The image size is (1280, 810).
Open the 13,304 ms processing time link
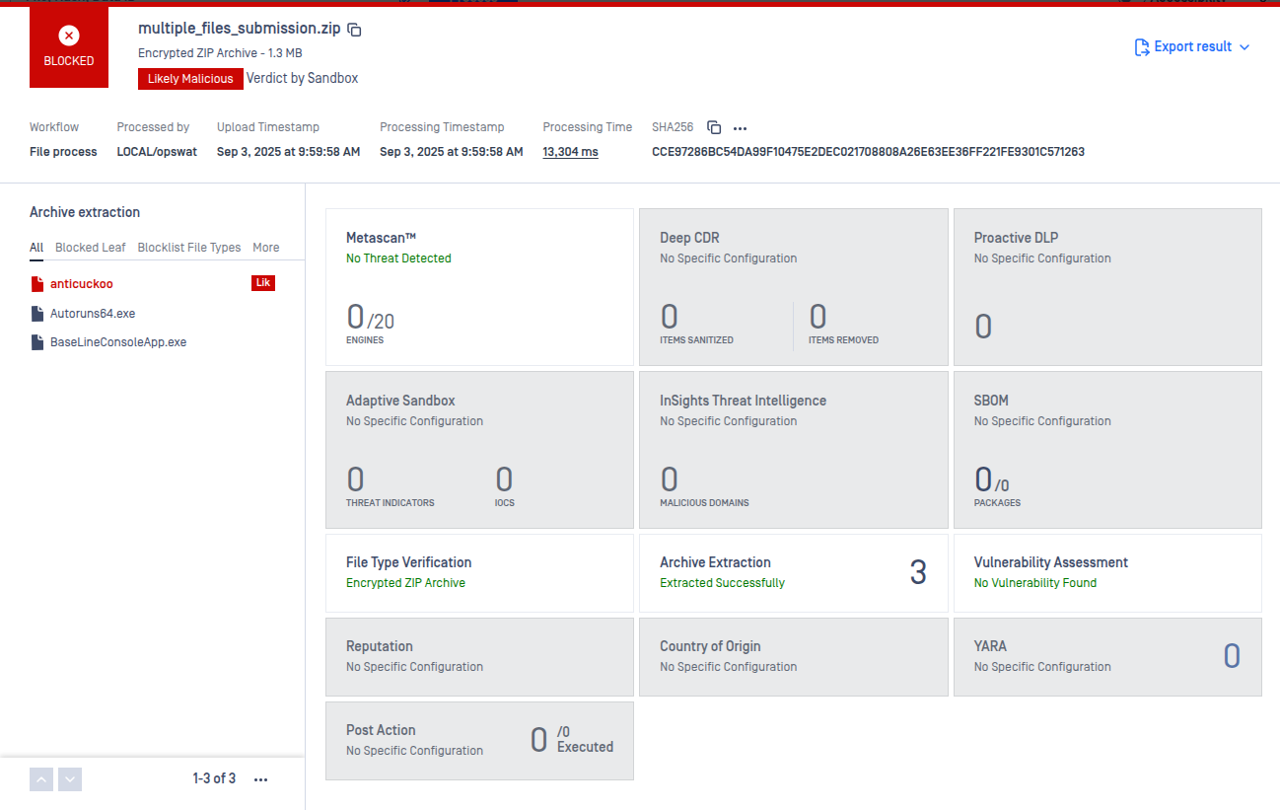tap(570, 152)
